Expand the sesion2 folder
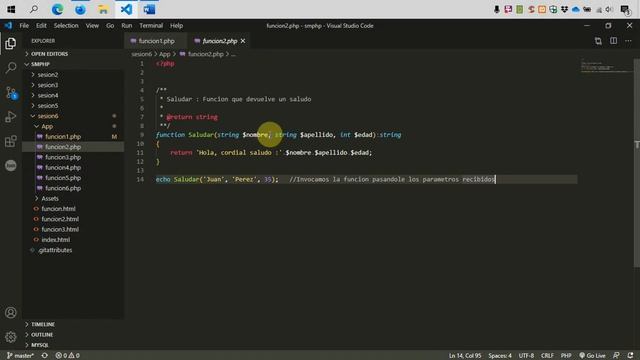The width and height of the screenshot is (640, 360). 73,75
